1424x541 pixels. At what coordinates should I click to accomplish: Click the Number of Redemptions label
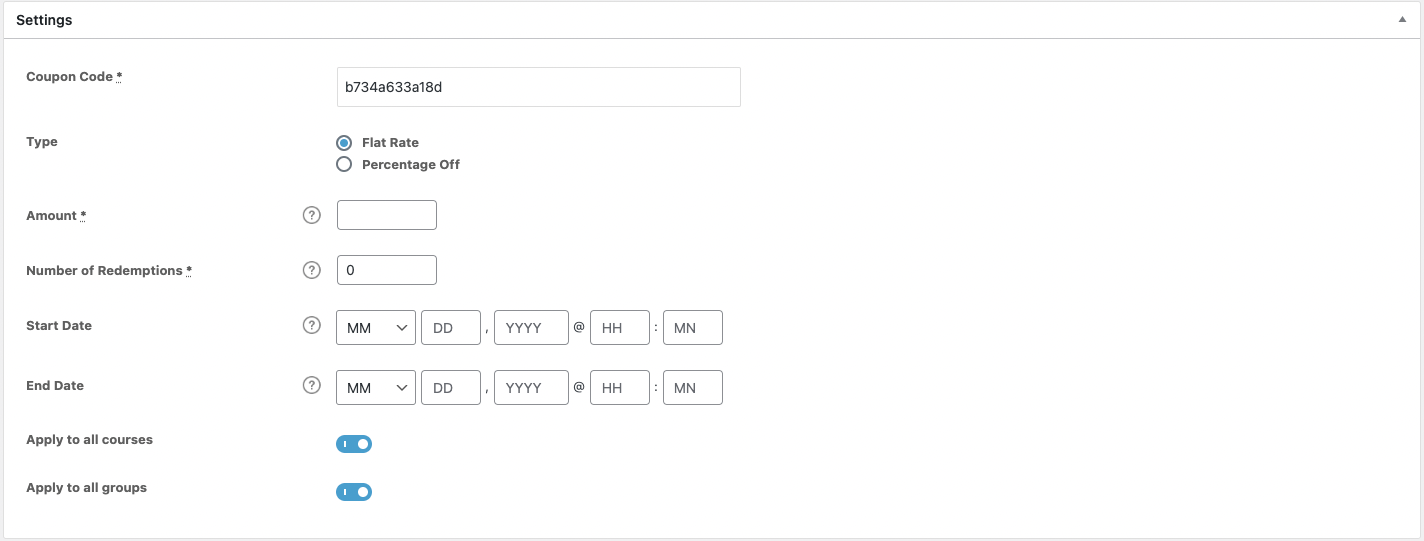click(109, 271)
